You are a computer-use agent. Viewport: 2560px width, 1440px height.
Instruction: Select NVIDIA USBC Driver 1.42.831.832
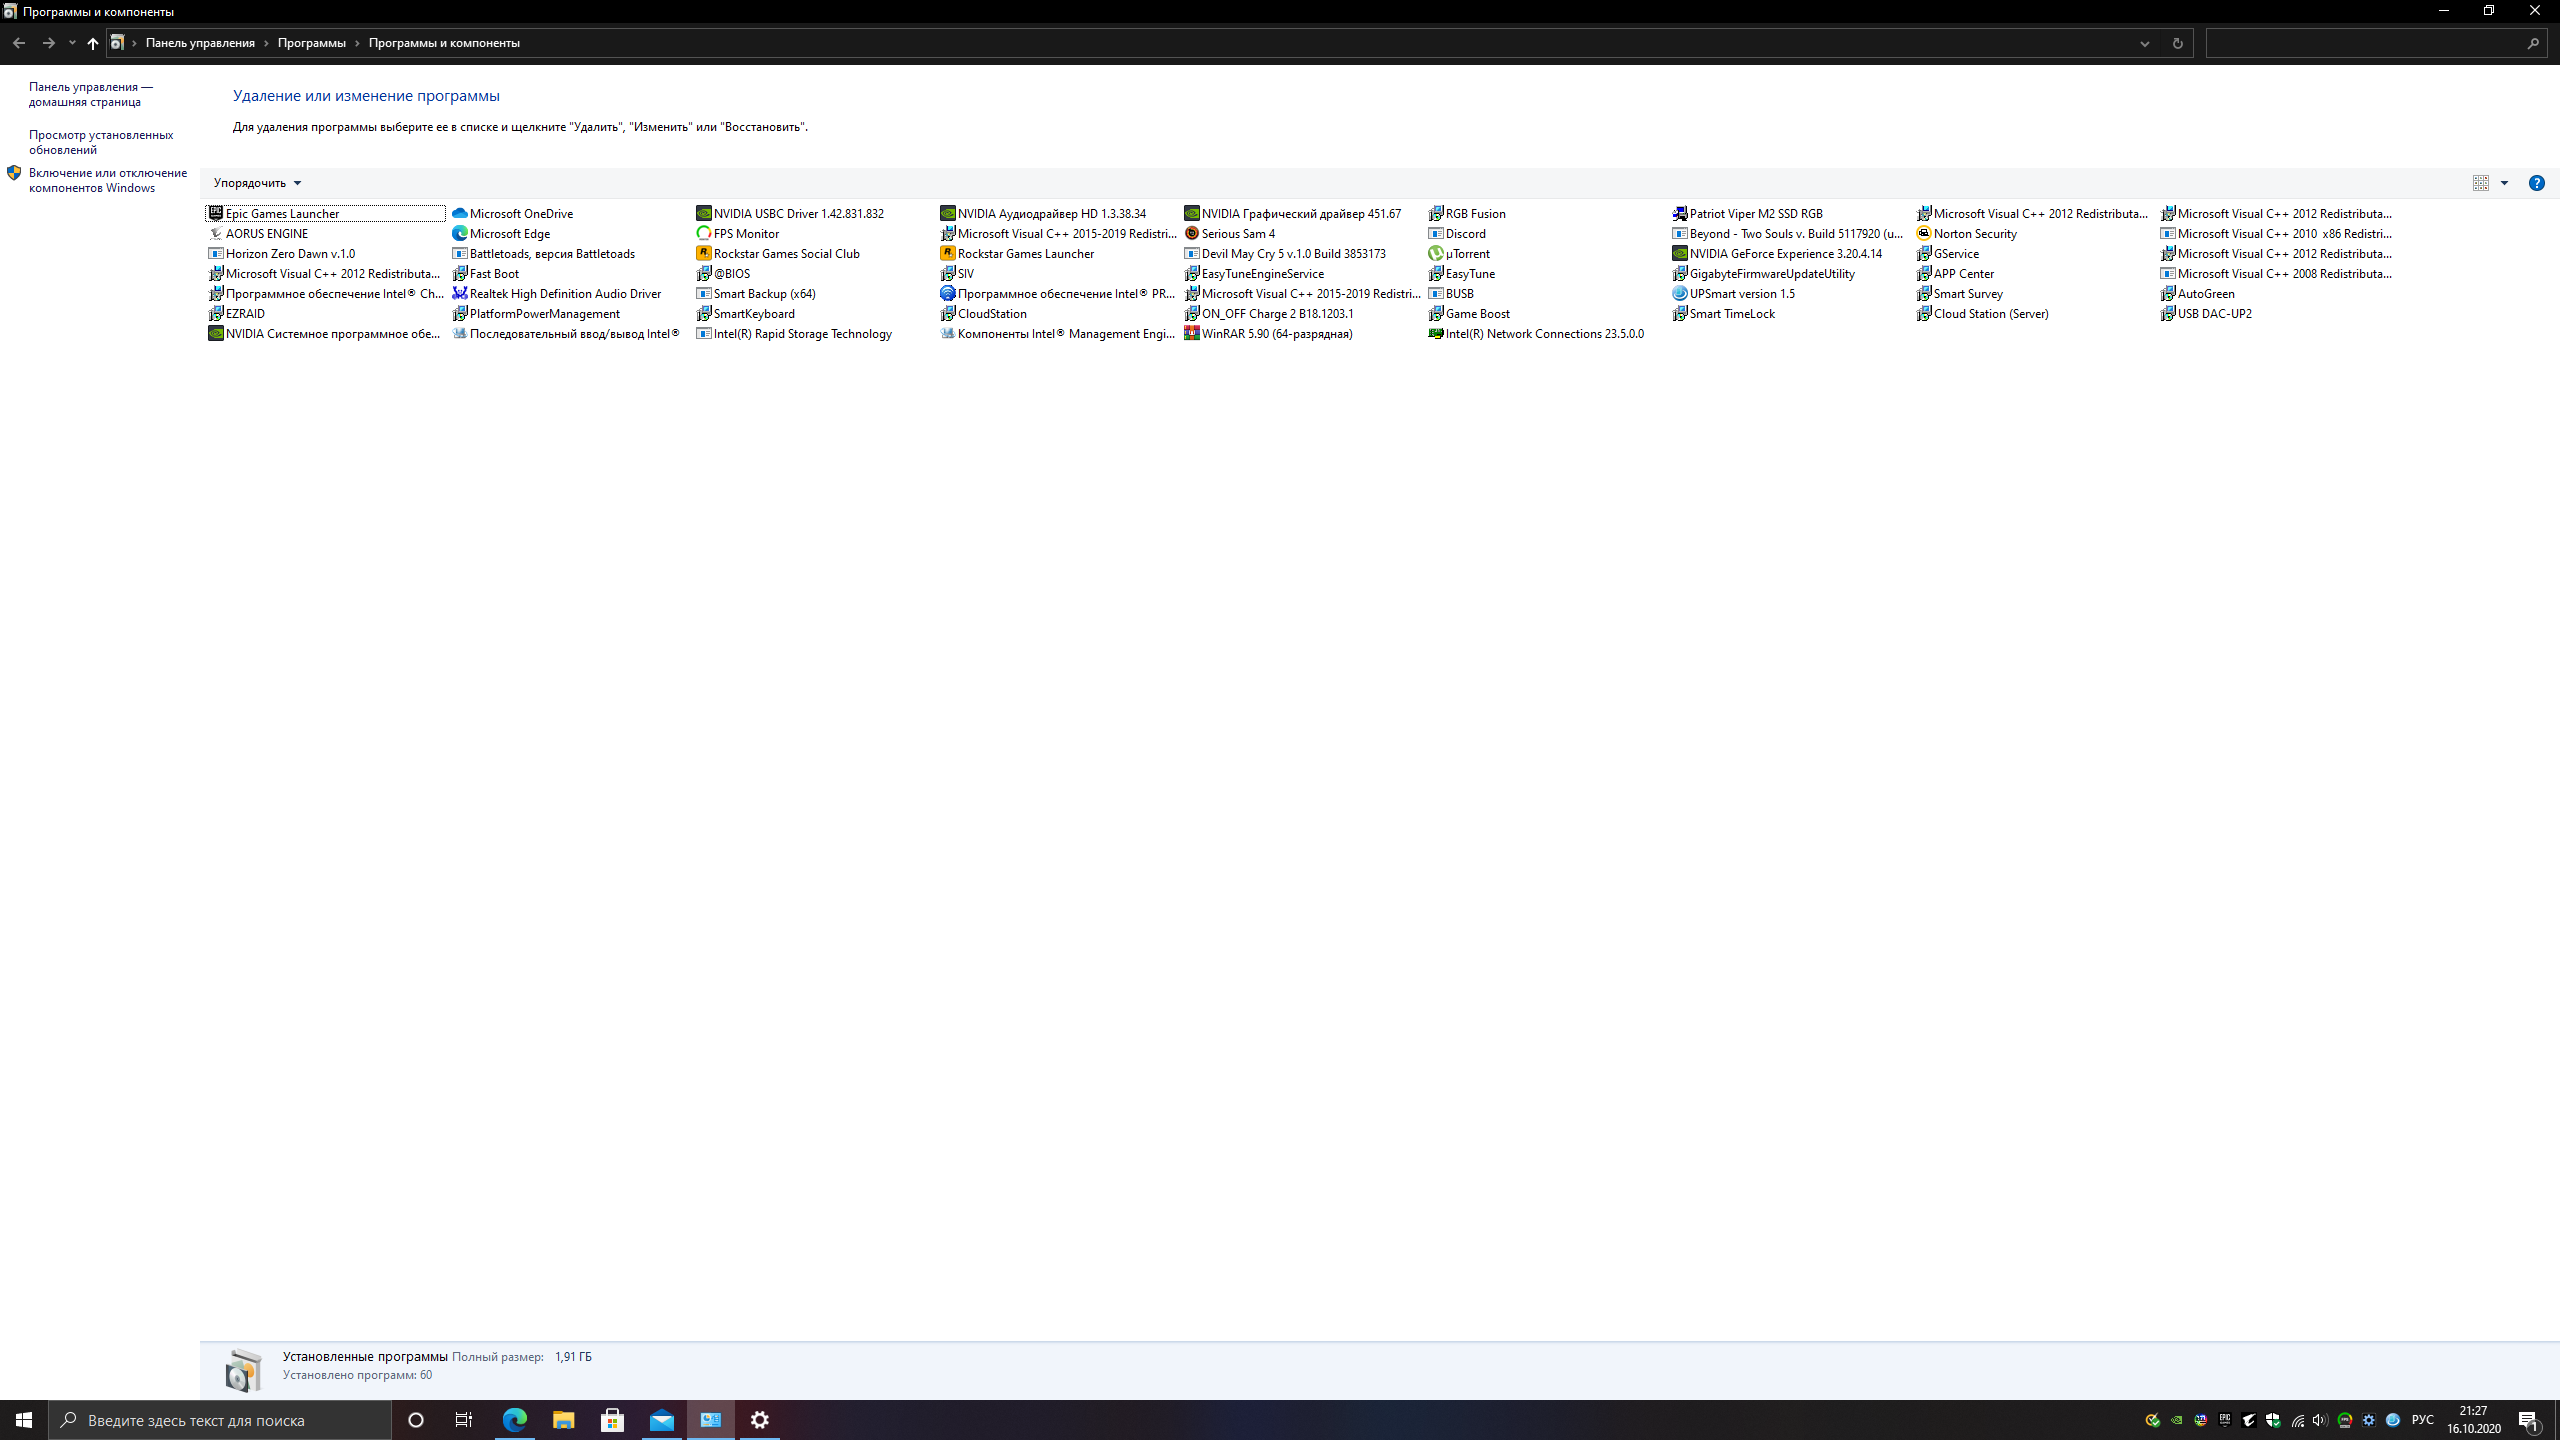[x=790, y=213]
